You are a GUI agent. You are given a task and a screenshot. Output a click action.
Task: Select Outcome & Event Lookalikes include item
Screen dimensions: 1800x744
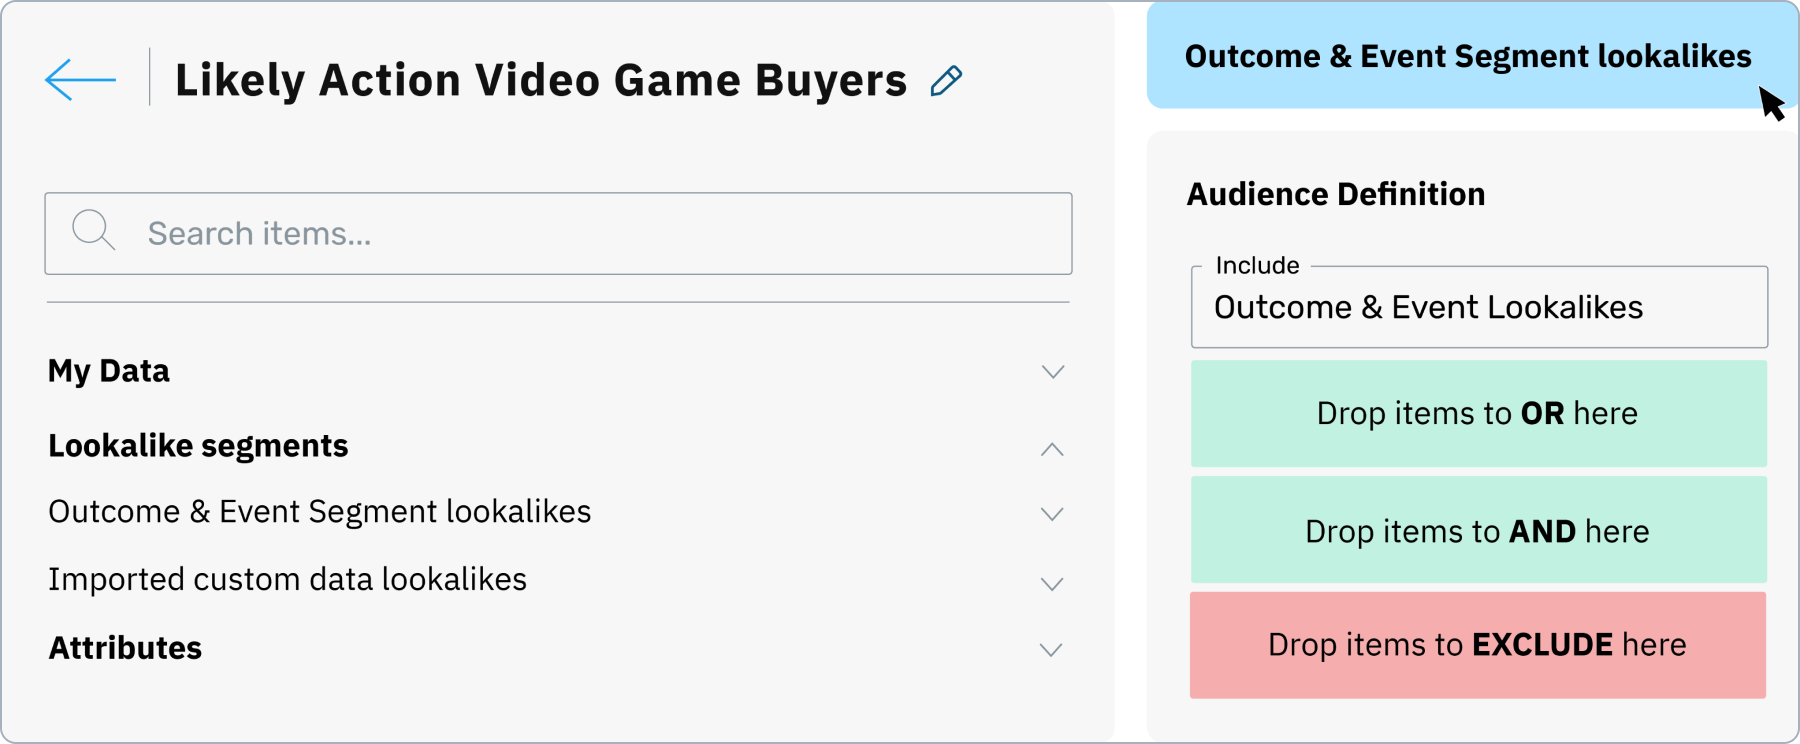[x=1479, y=307]
